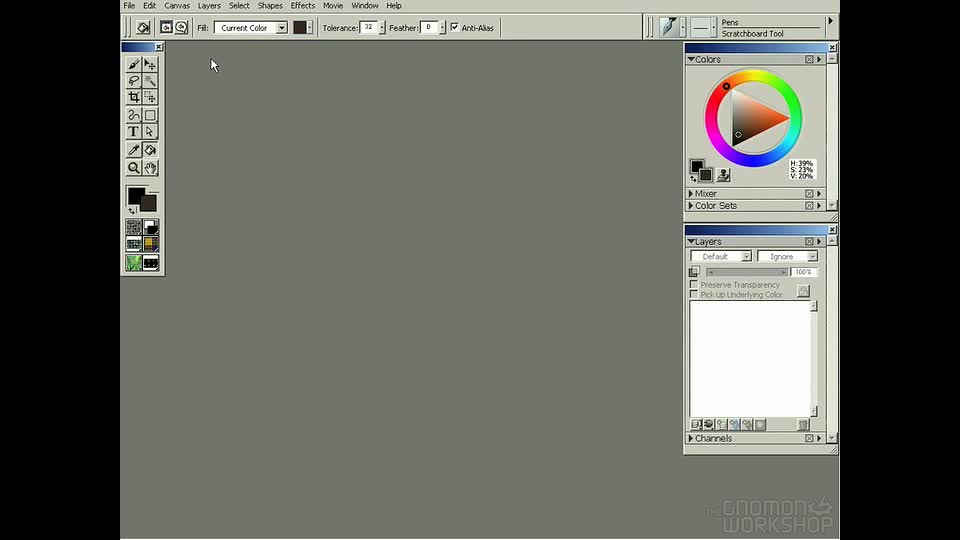Open the brush variant stroke selector

[x=701, y=27]
